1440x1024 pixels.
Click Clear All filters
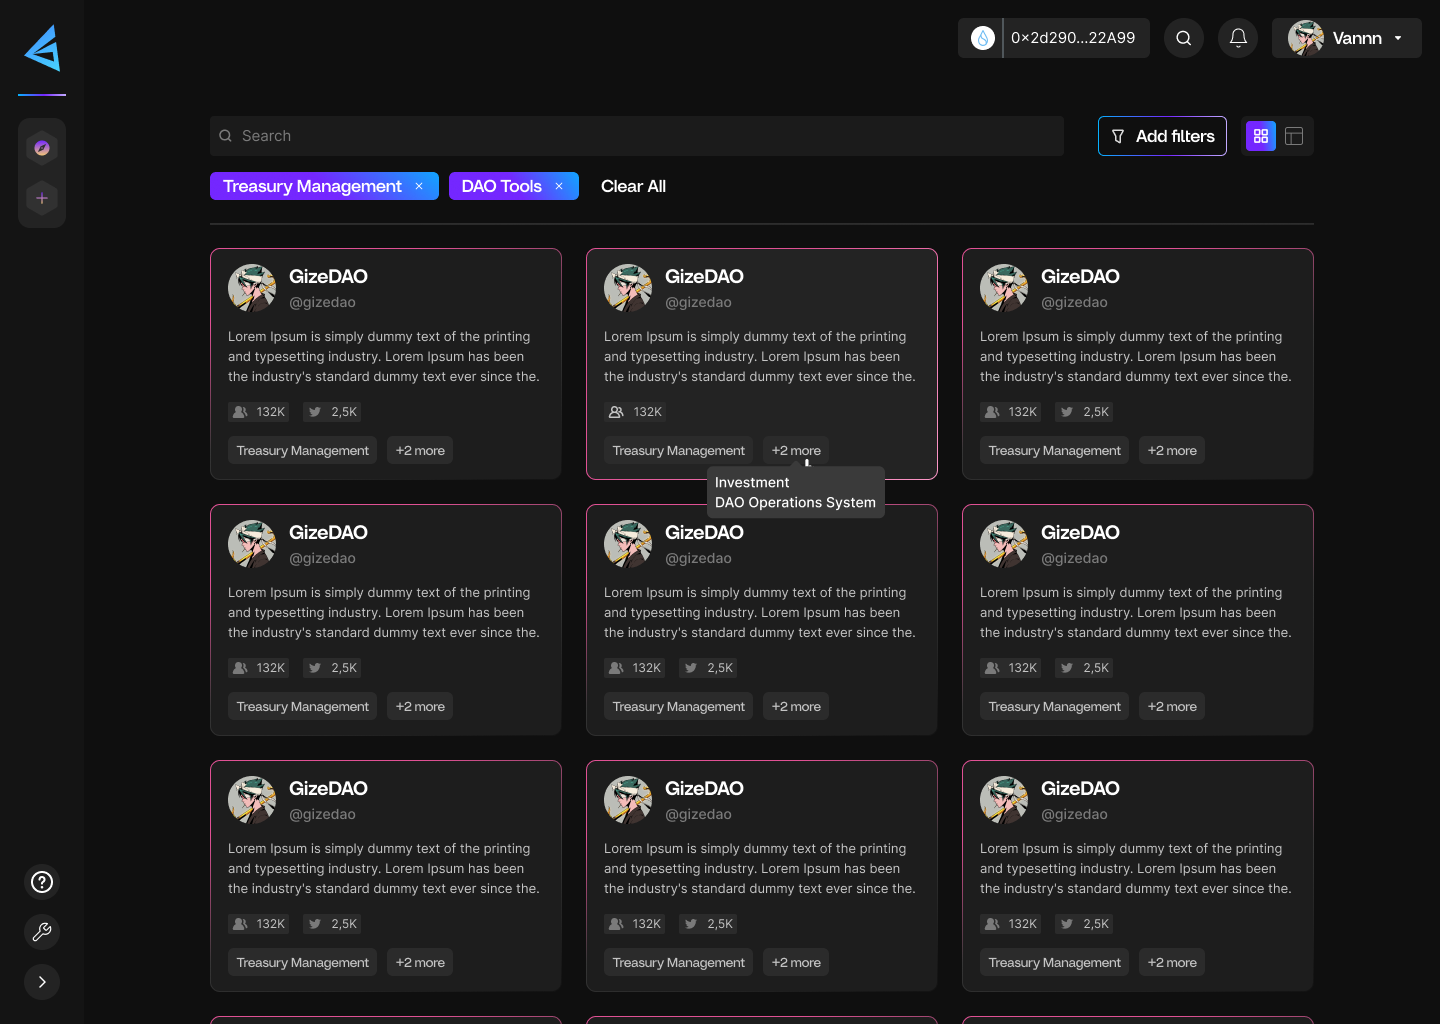[633, 186]
